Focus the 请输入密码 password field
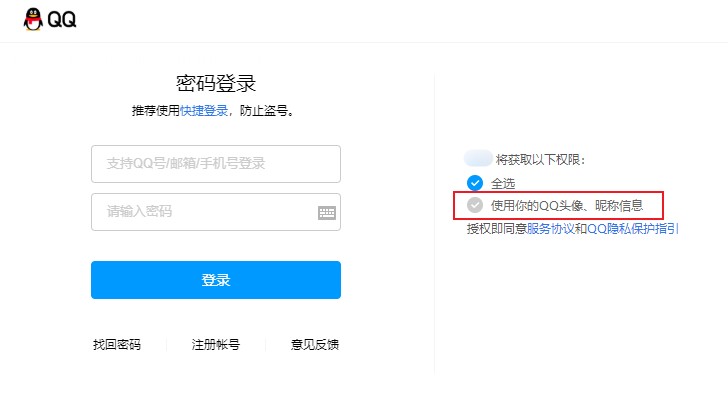The image size is (728, 399). [216, 212]
